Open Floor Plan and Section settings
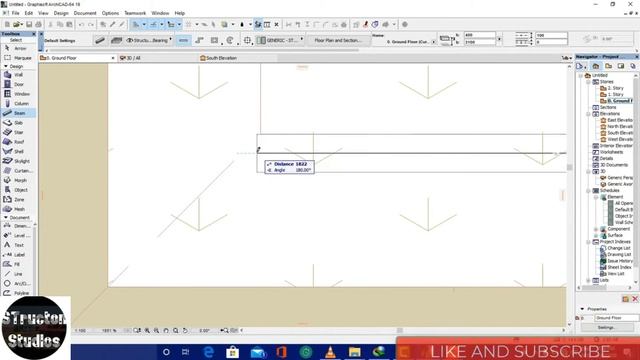This screenshot has width=640, height=360. click(338, 40)
